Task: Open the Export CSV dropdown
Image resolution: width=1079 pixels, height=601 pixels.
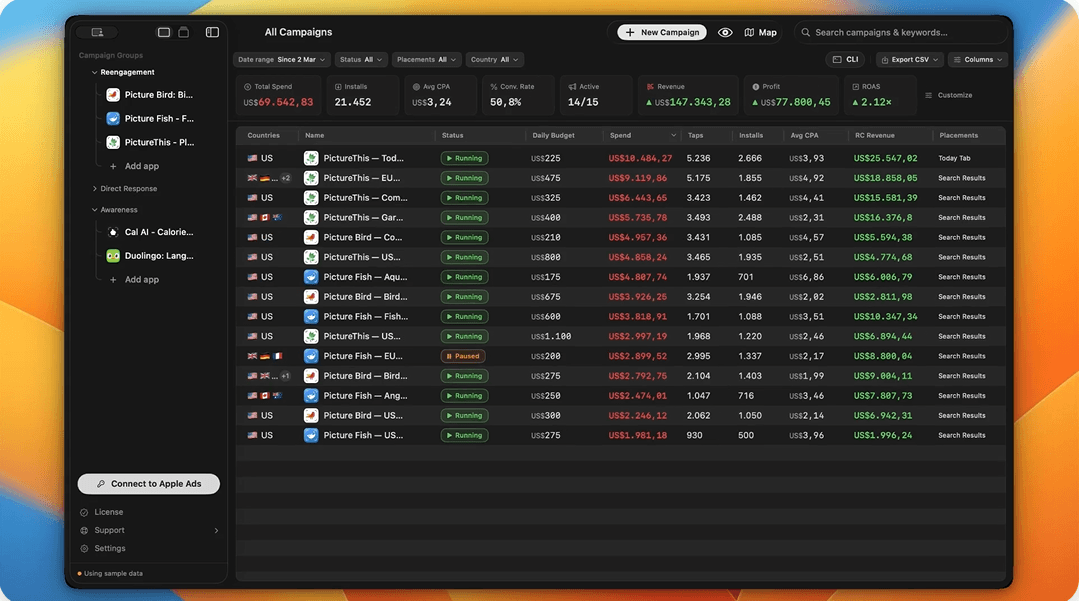Action: [x=909, y=60]
